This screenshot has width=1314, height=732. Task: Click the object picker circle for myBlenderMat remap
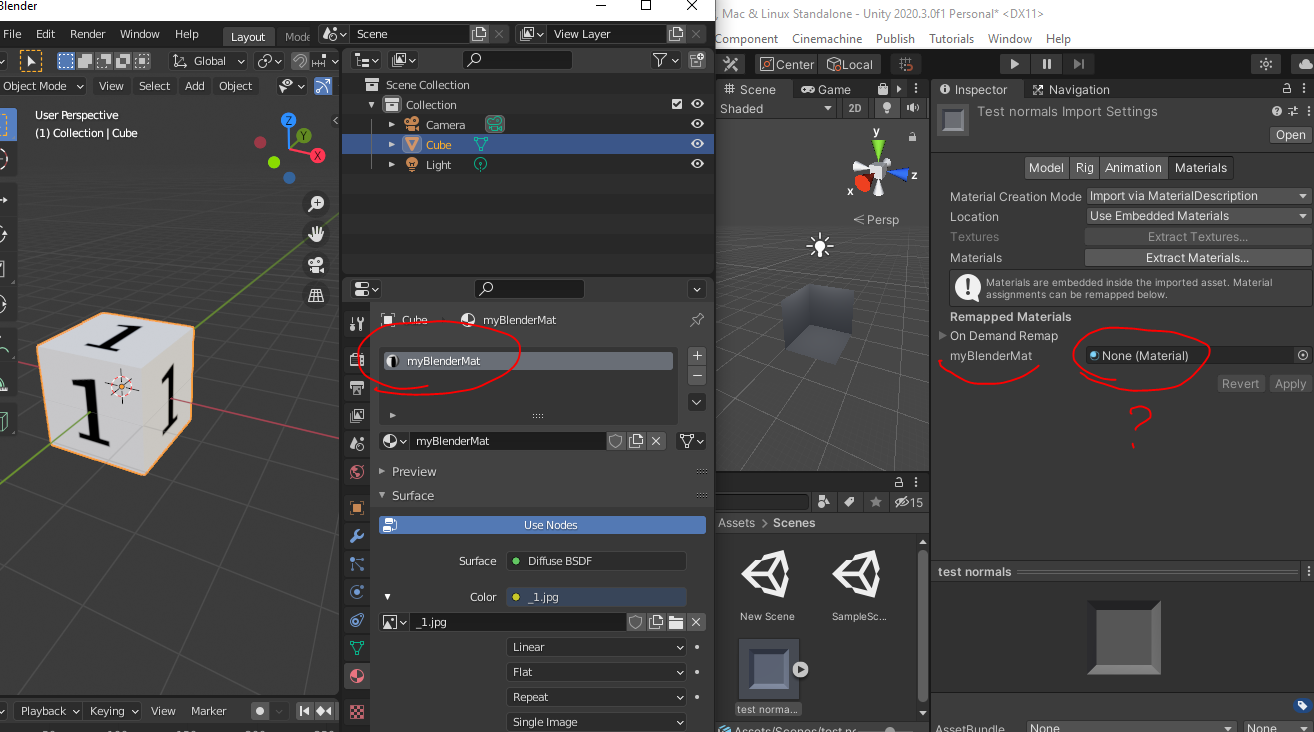1302,355
